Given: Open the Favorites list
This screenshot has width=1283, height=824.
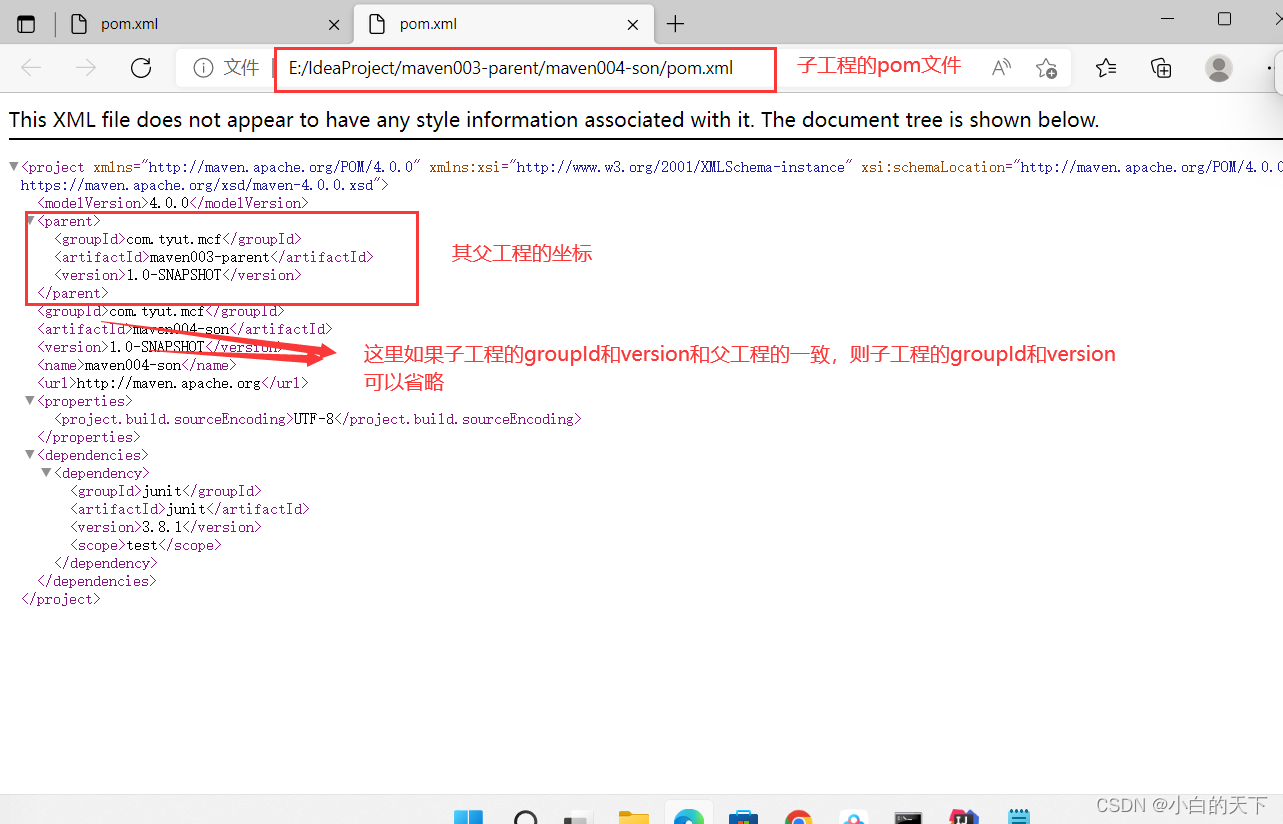Looking at the screenshot, I should pyautogui.click(x=1106, y=68).
